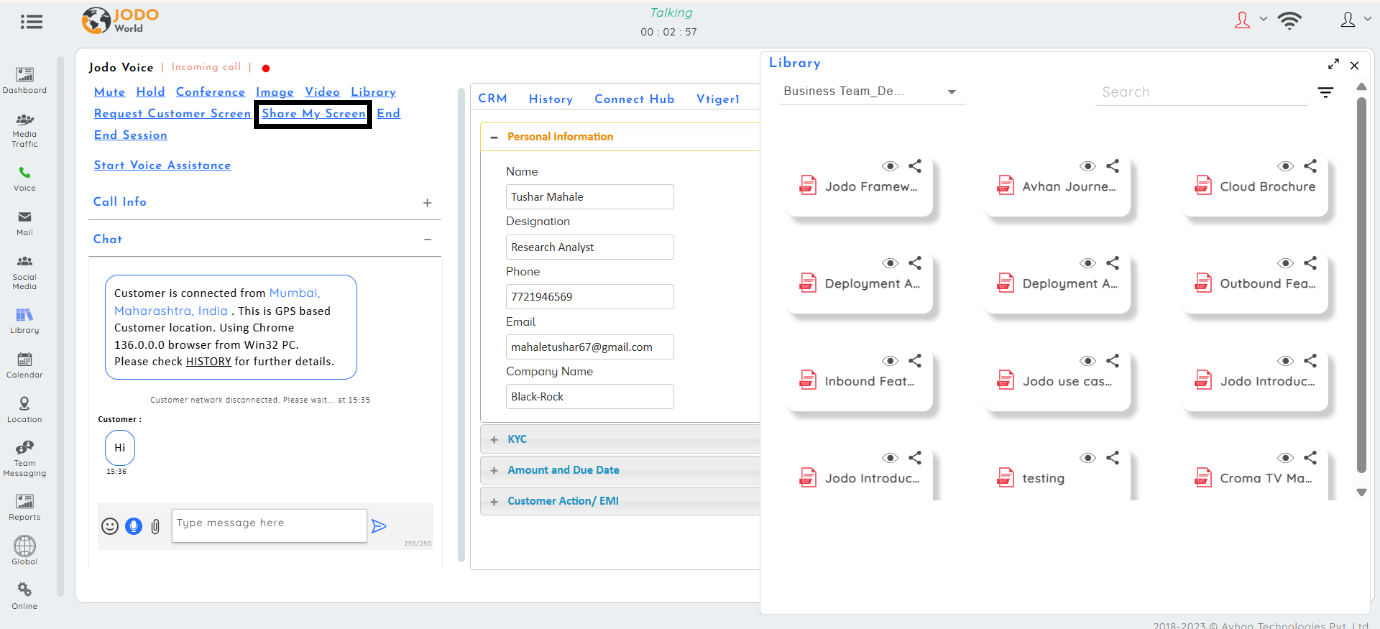Image resolution: width=1380 pixels, height=629 pixels.
Task: Expand the KYC section
Action: click(494, 440)
